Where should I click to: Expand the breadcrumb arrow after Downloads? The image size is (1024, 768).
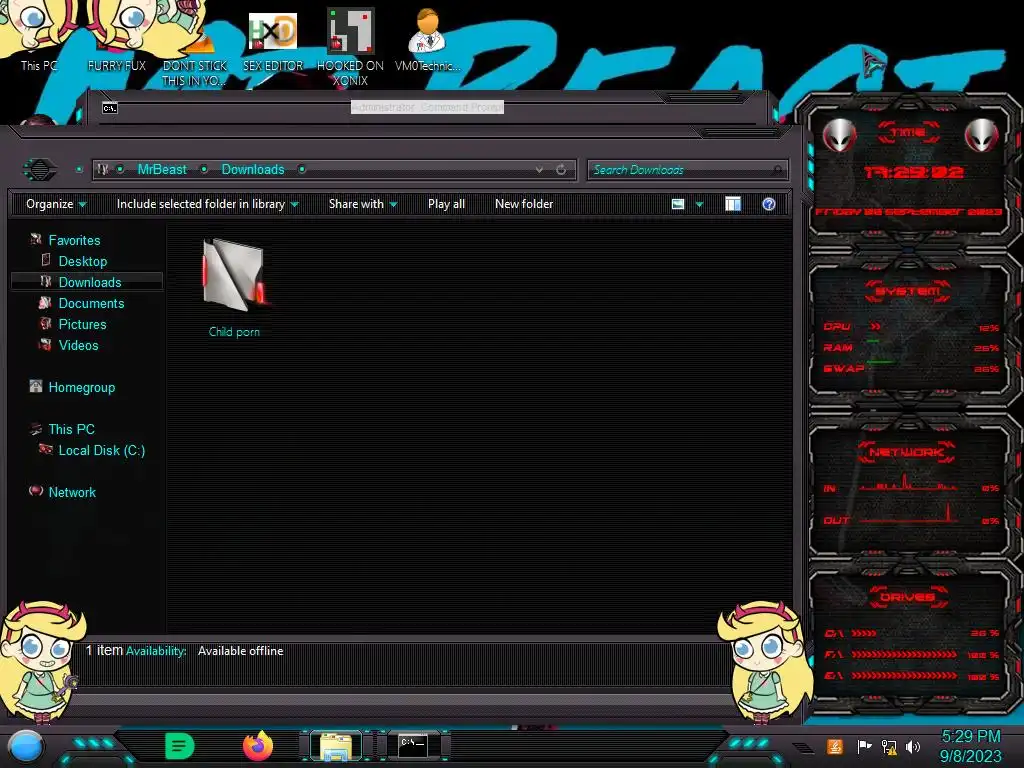tap(302, 170)
